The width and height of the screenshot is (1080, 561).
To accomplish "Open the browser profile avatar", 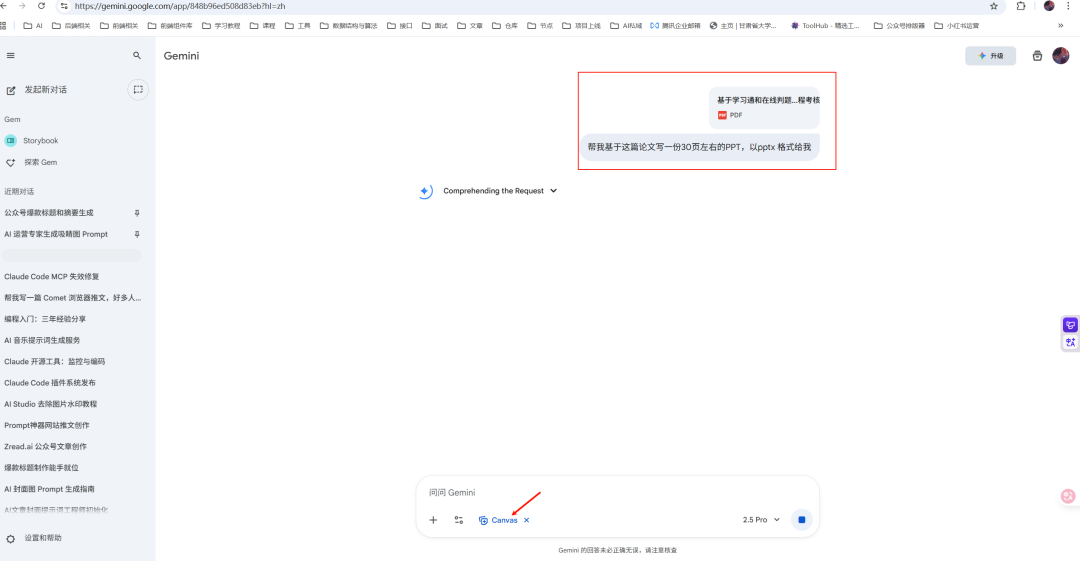I will point(1049,6).
